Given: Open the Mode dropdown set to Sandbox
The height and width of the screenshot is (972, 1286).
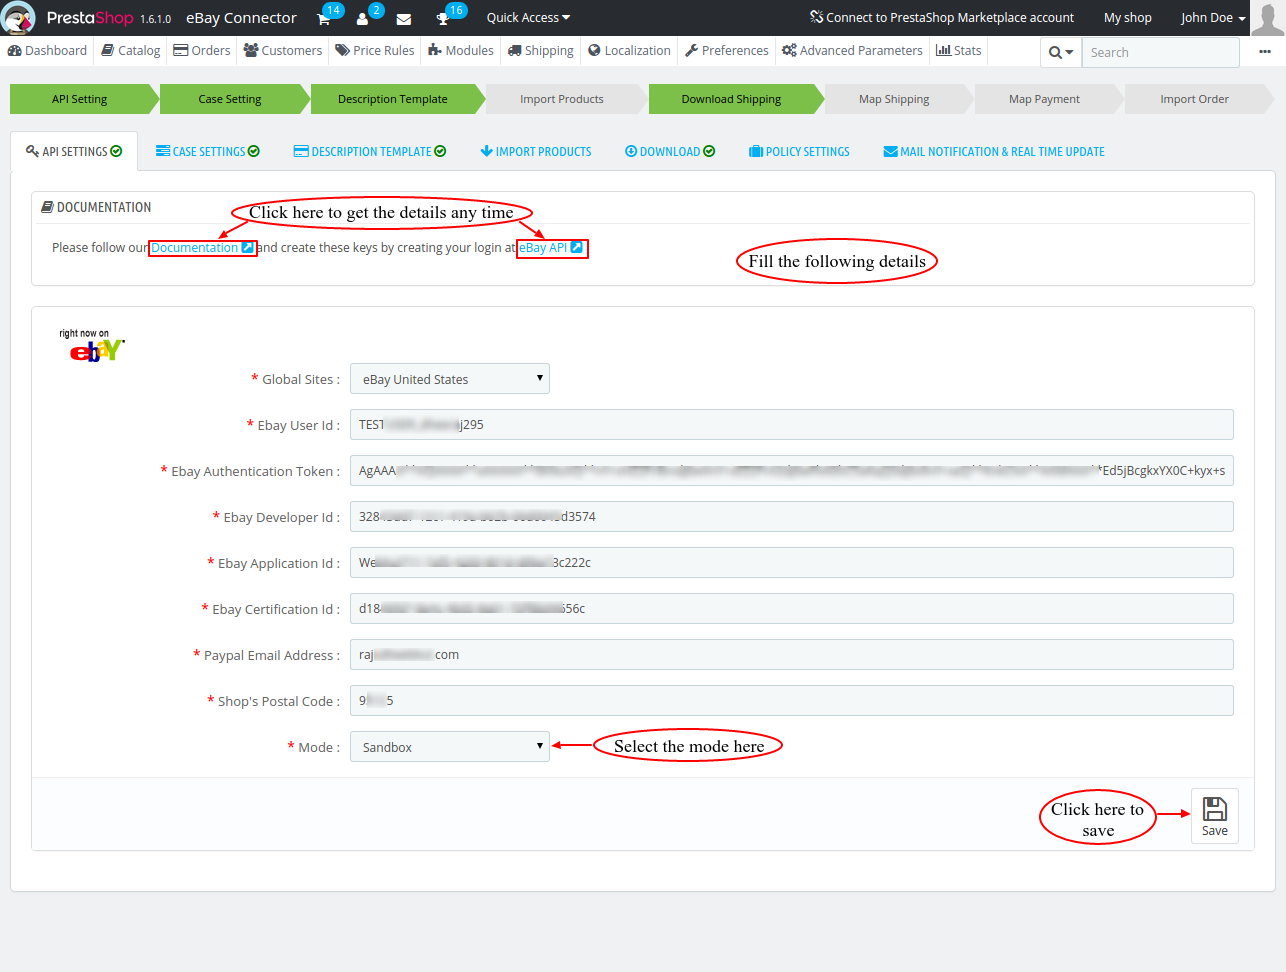Looking at the screenshot, I should click(450, 747).
